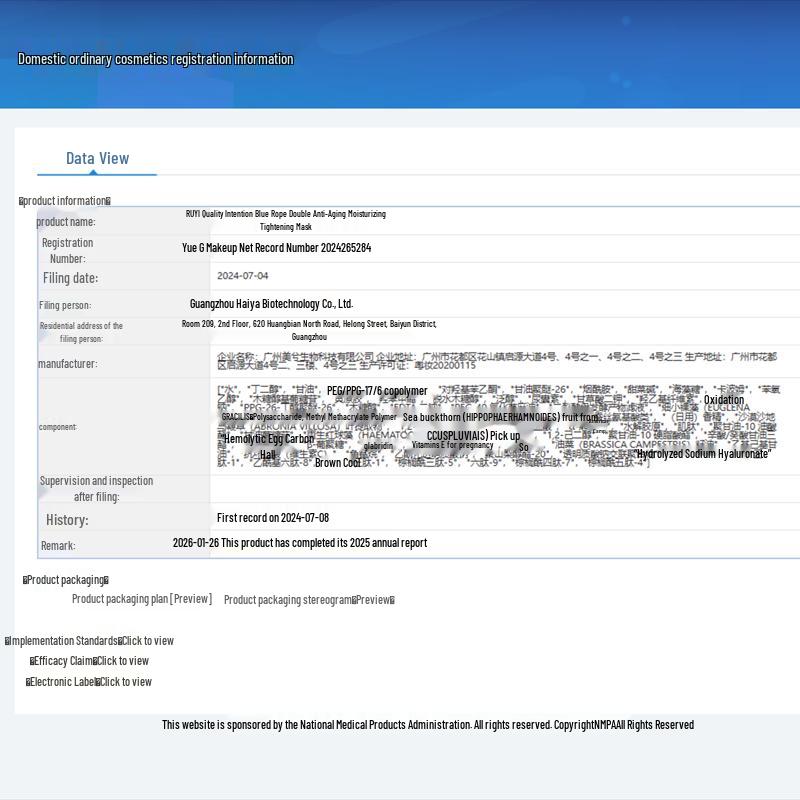Open Product packaging stereogram Preview link
Viewport: 800px width, 800px height.
[309, 600]
